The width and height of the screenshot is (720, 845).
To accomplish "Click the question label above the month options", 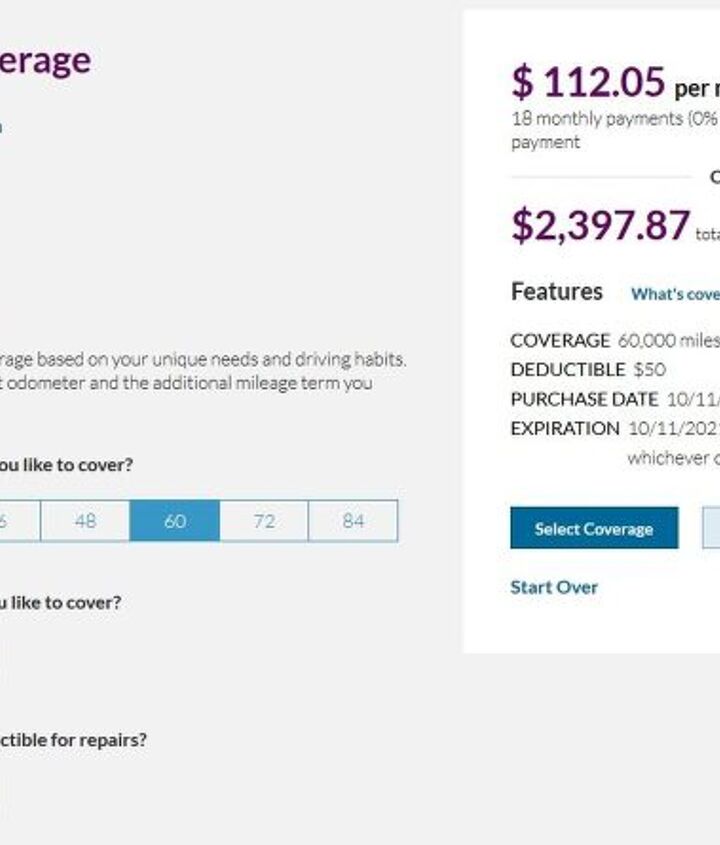I will click(66, 465).
